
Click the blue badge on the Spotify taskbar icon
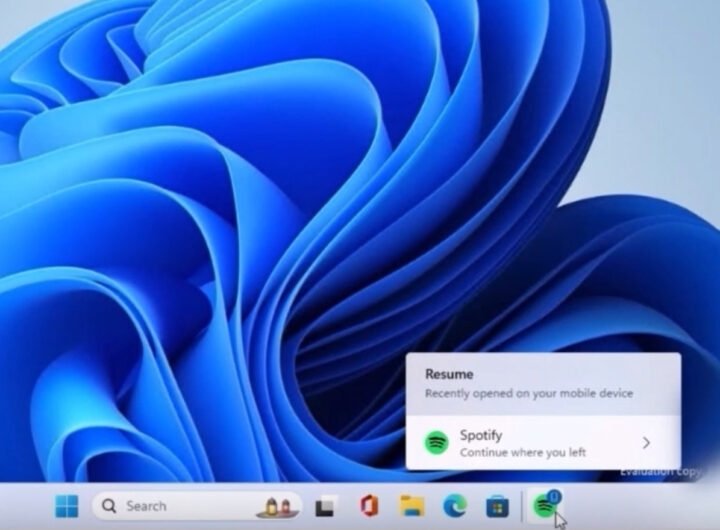[x=554, y=496]
